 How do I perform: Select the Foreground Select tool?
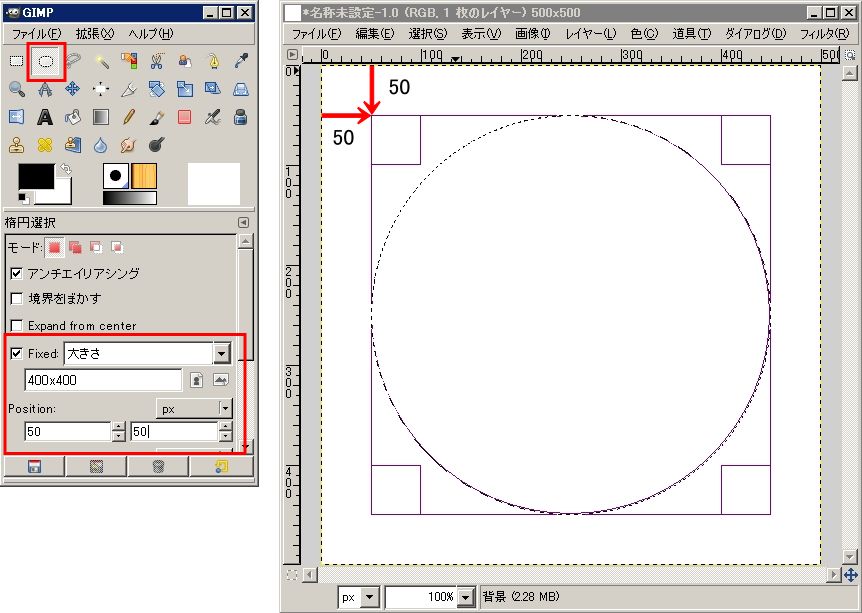185,60
